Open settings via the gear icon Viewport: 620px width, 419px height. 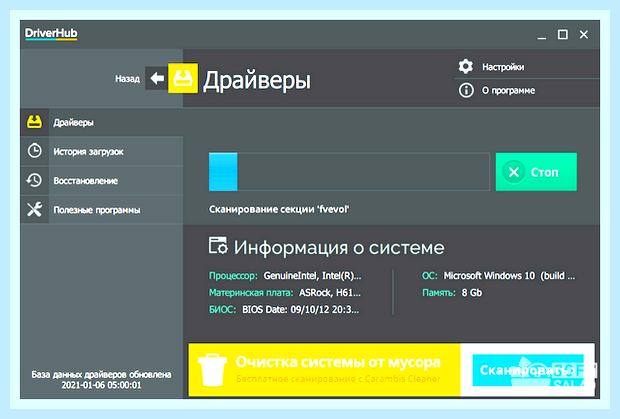(466, 66)
